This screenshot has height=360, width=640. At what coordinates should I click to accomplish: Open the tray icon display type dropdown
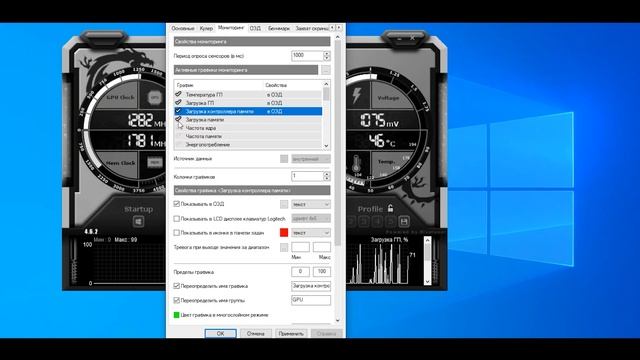point(311,233)
